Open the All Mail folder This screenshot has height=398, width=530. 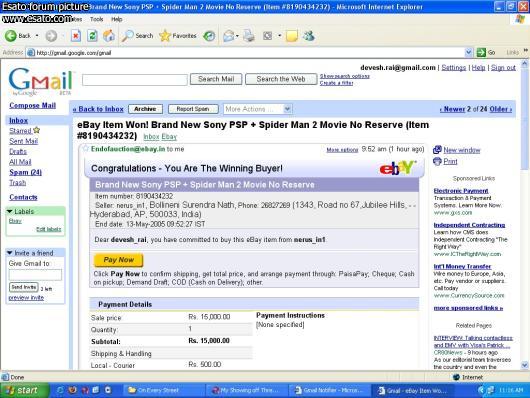(20, 162)
